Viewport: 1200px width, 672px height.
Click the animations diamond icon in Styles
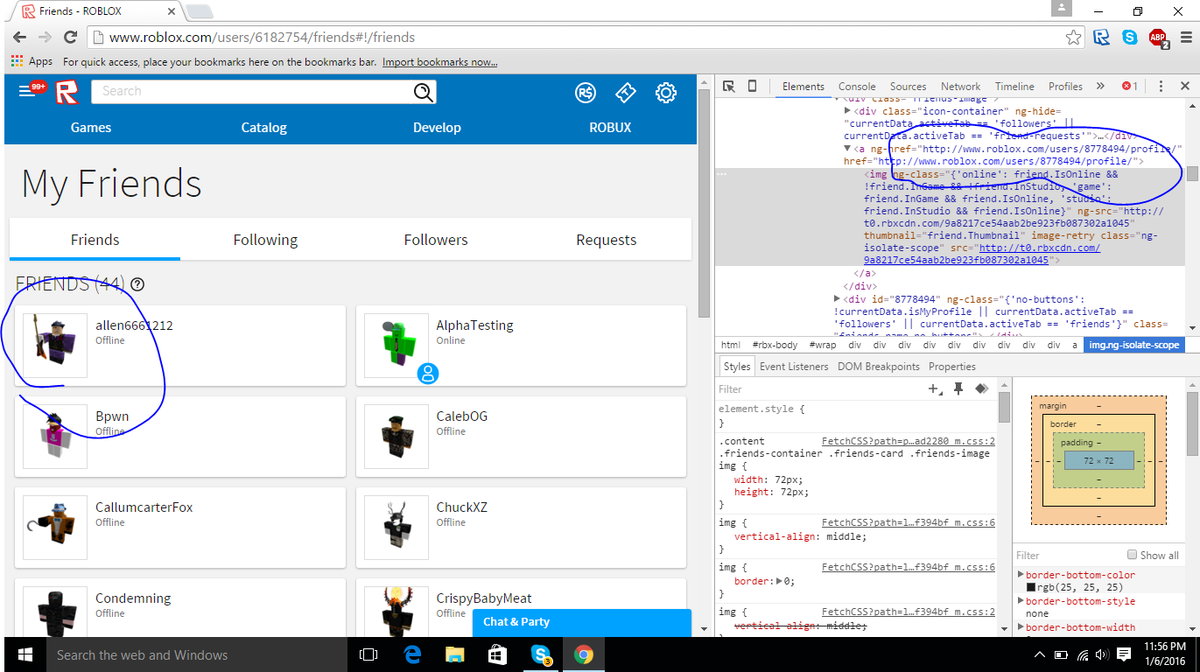(x=981, y=389)
